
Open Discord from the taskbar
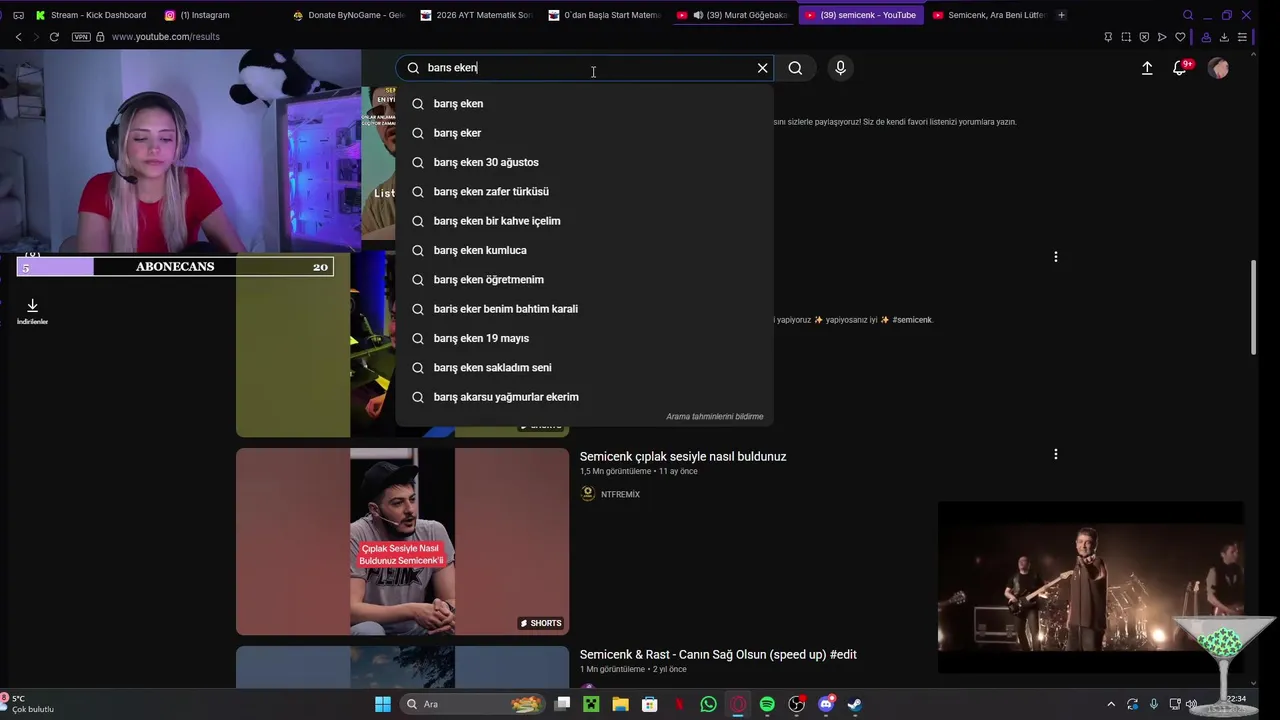pos(826,704)
